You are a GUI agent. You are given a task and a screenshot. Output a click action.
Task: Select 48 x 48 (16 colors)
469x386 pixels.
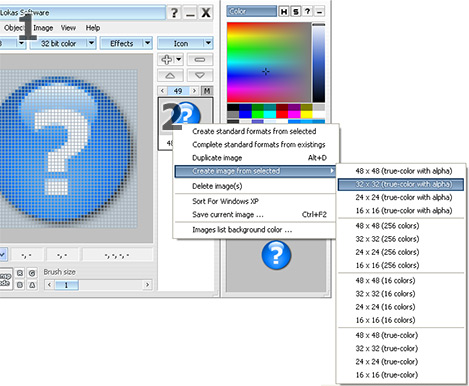401,280
